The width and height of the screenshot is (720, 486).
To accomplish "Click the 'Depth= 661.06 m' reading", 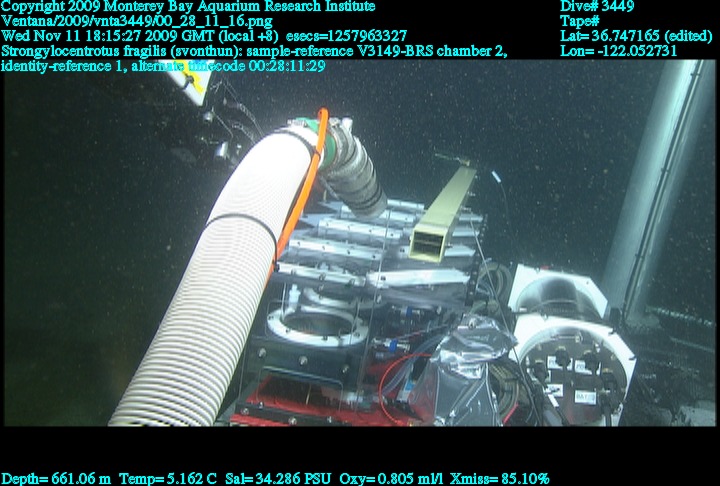I will tap(56, 479).
